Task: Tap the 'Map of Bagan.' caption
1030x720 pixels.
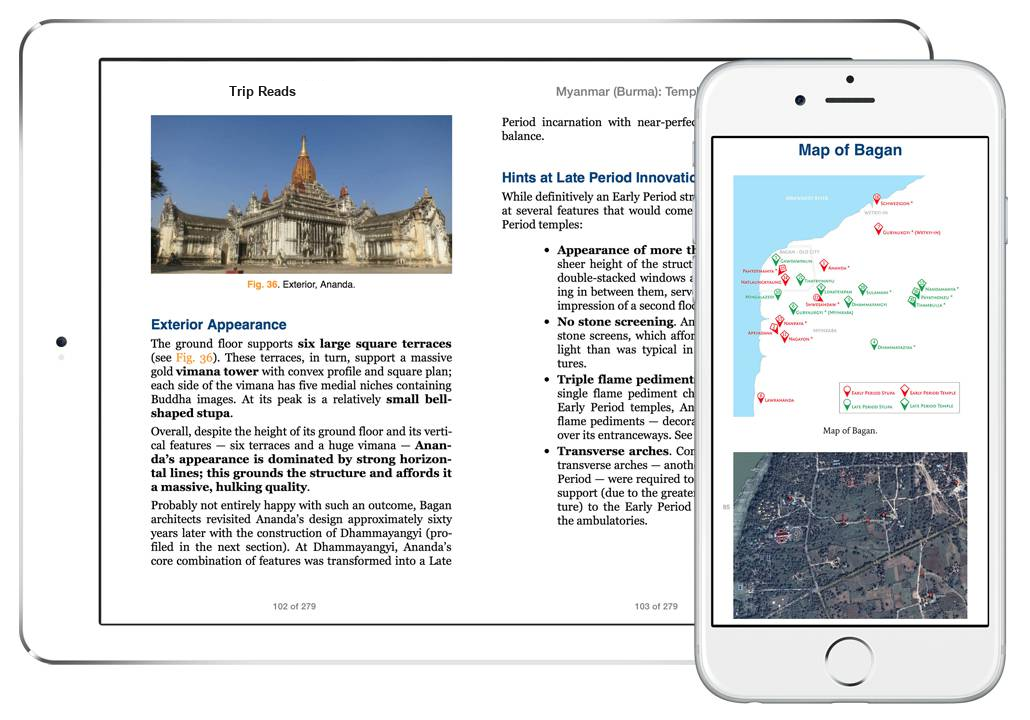Action: click(x=850, y=431)
